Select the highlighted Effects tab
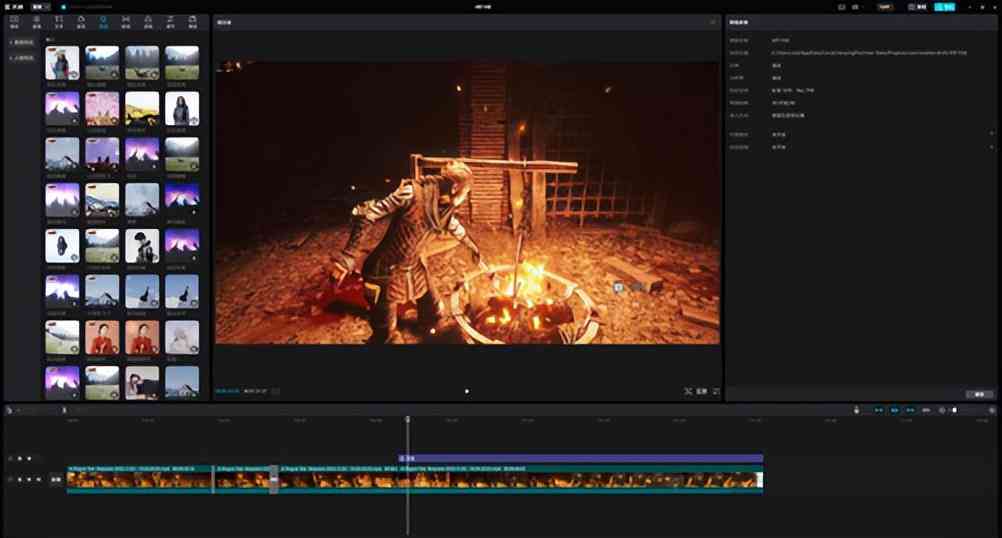This screenshot has width=1002, height=538. [104, 22]
